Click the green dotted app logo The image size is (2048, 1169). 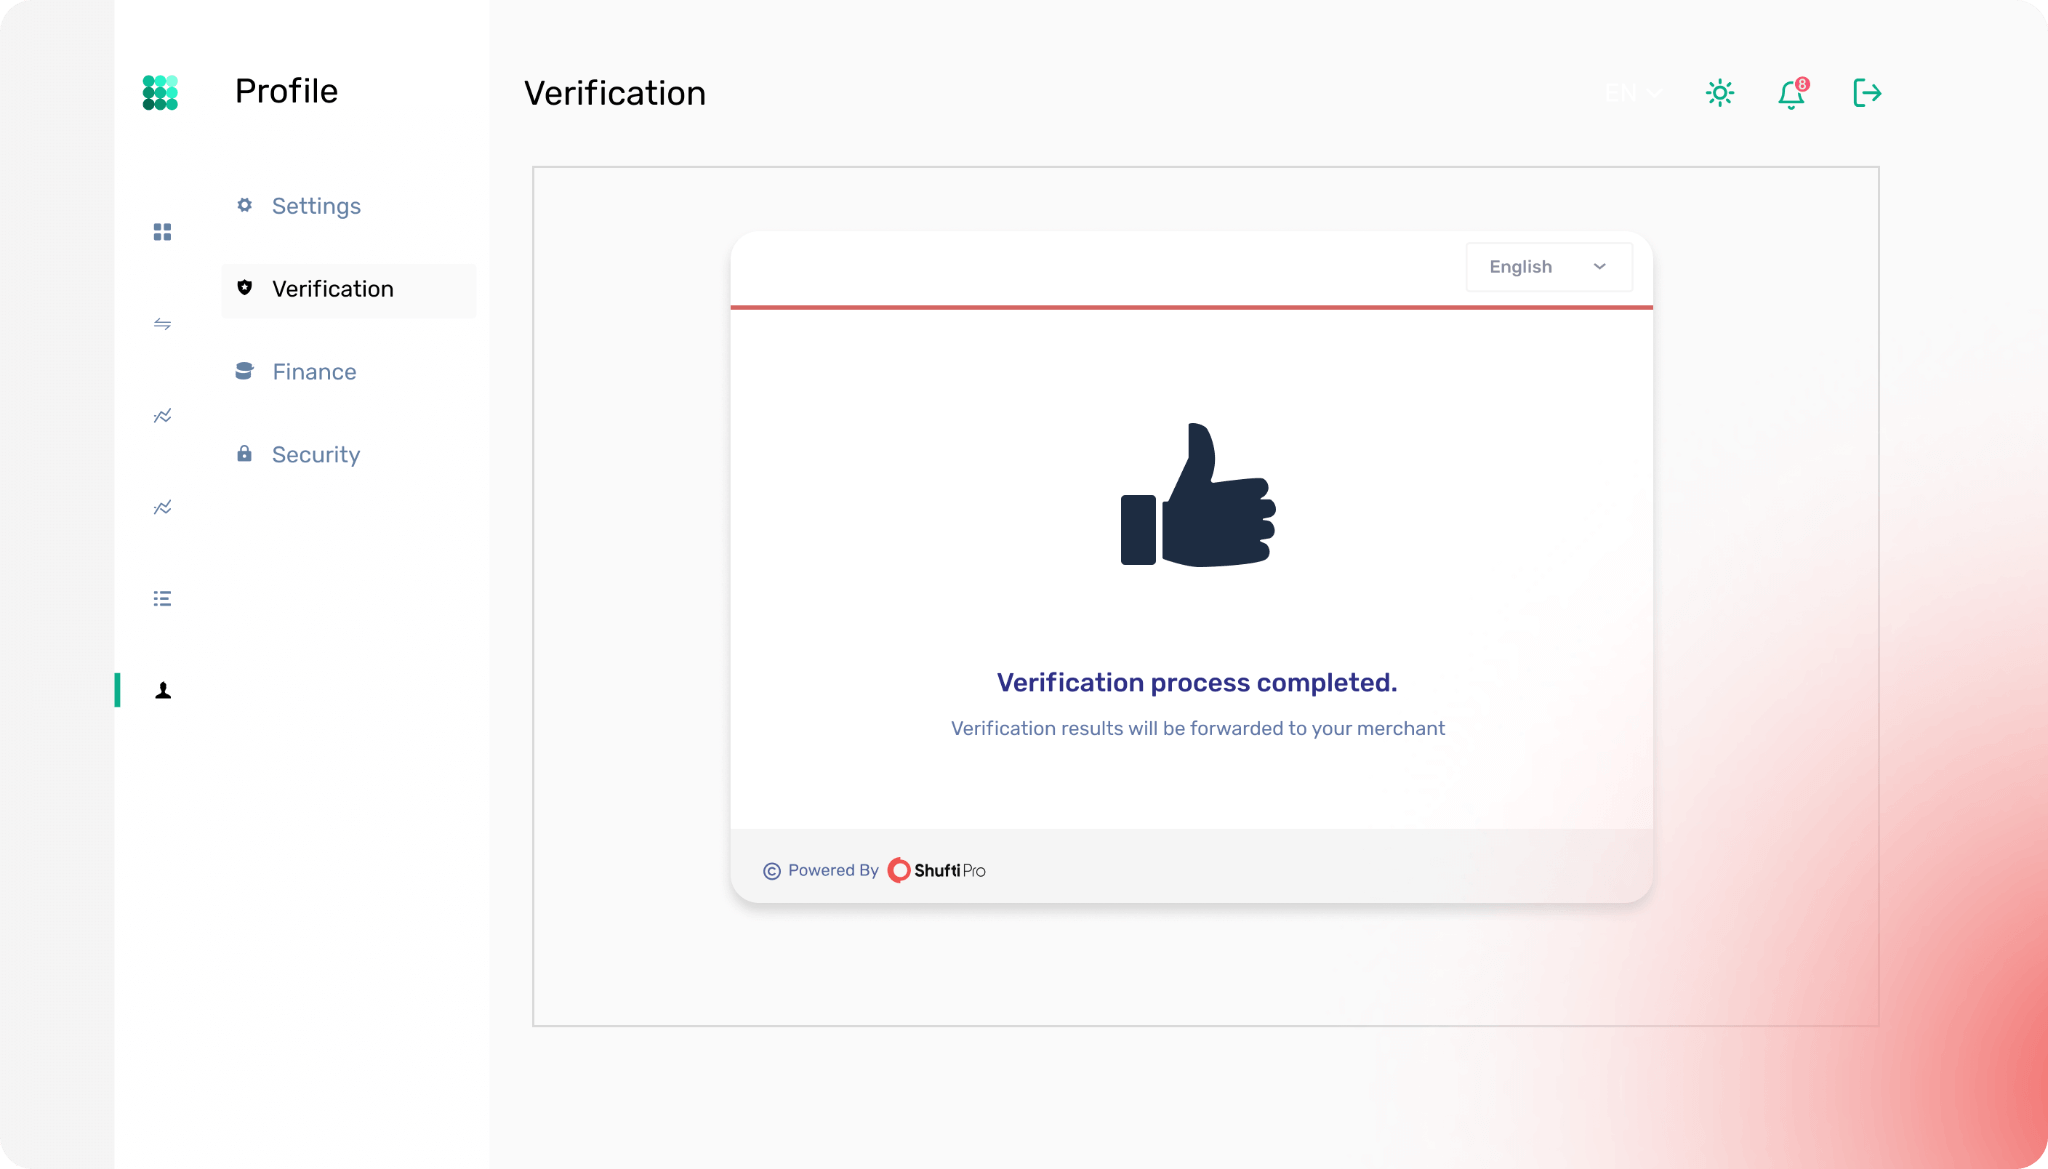tap(160, 92)
